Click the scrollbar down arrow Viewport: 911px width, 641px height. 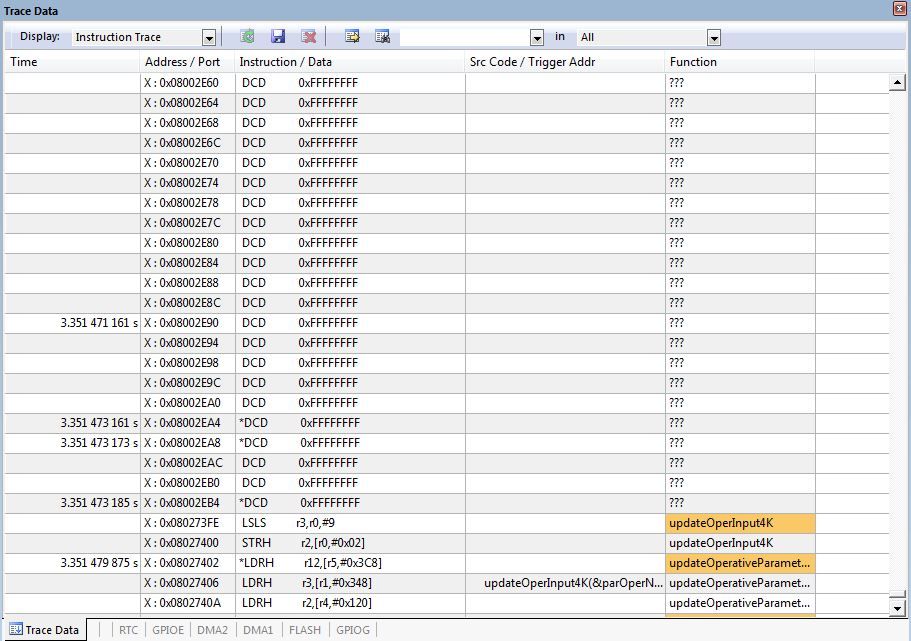(897, 608)
